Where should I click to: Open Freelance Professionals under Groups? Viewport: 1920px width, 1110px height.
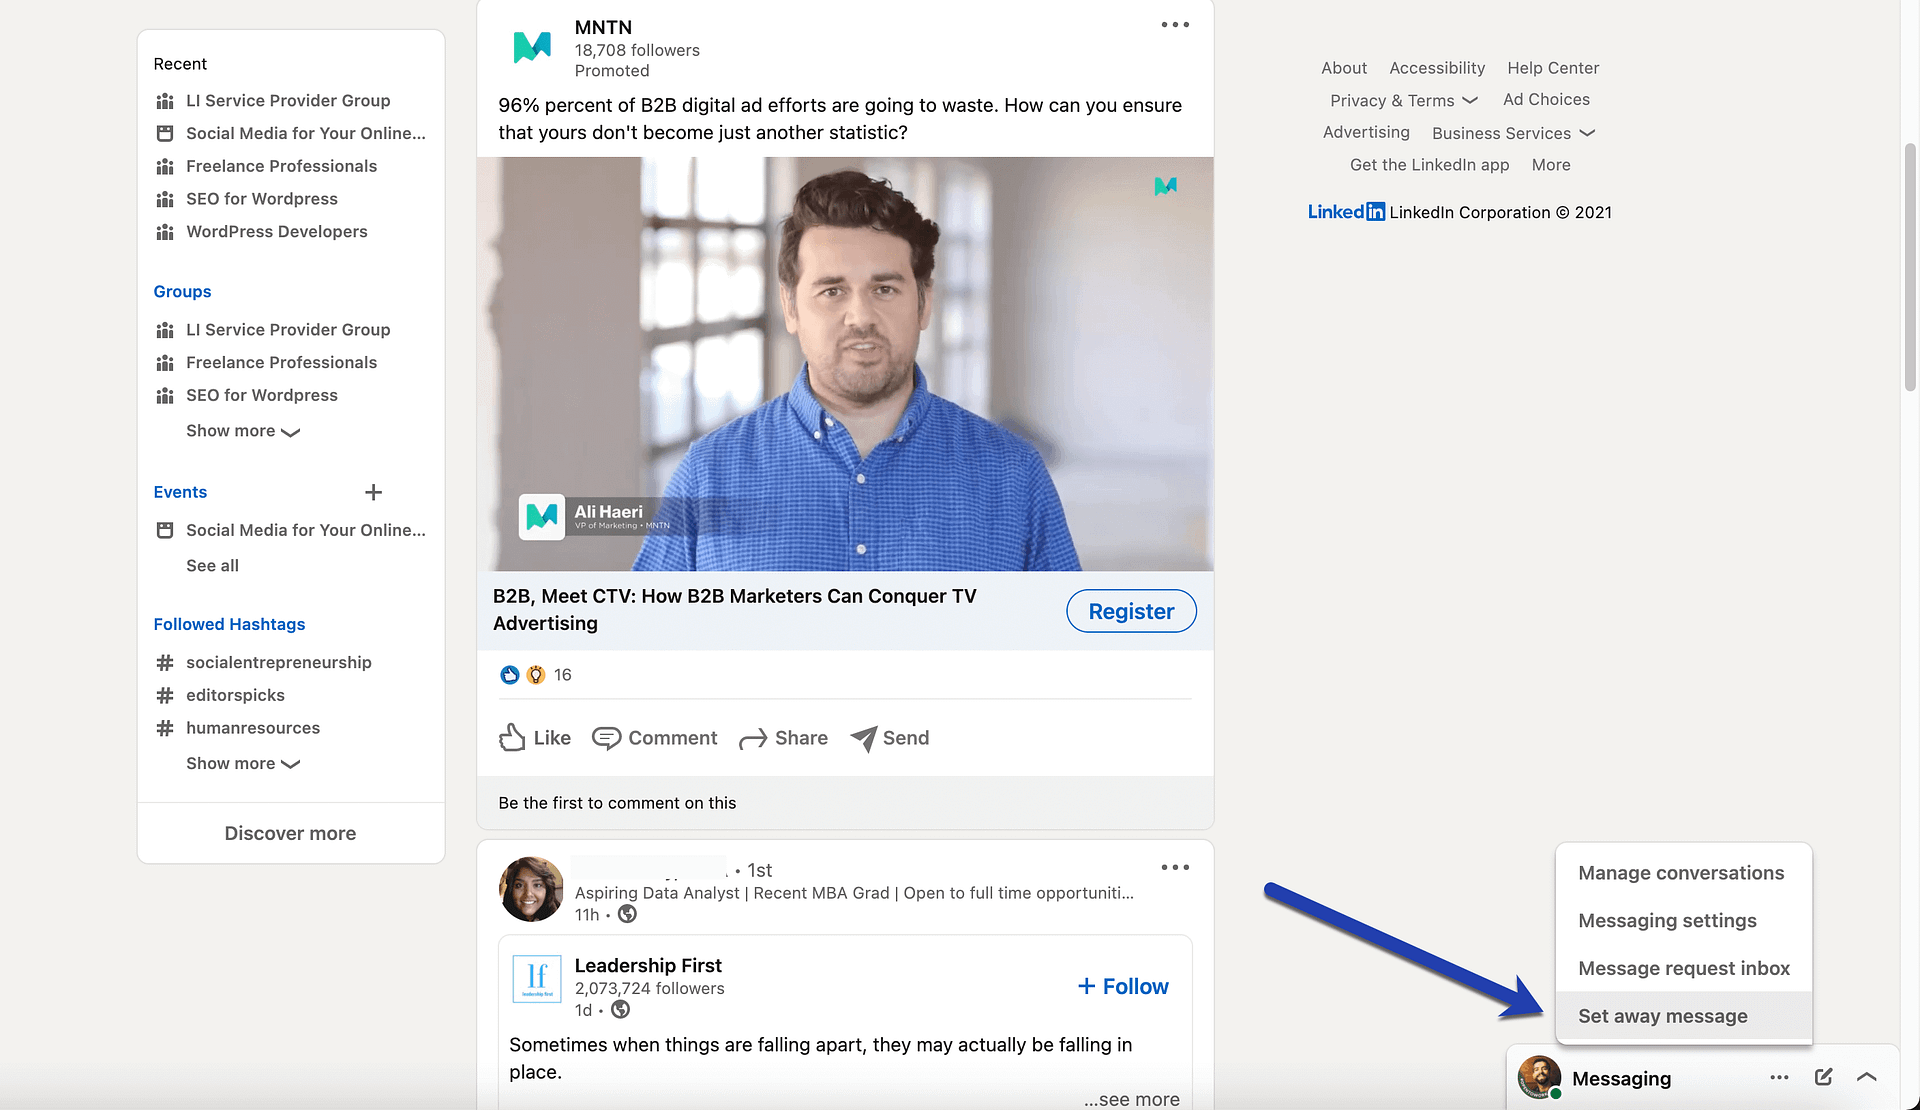pos(281,363)
